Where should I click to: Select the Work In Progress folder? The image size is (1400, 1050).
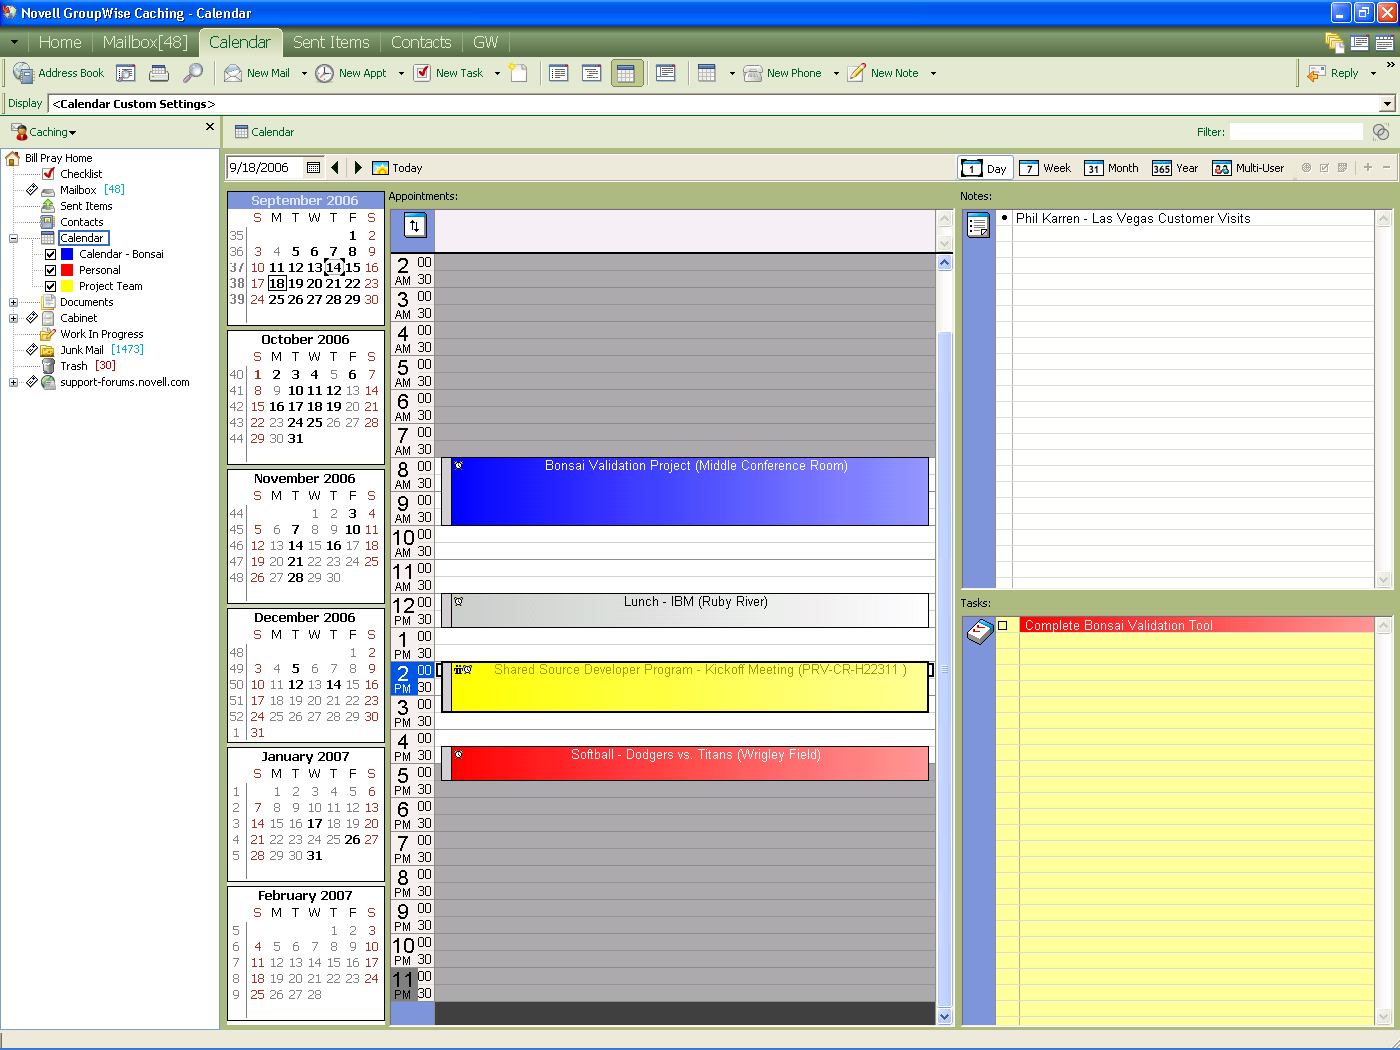pos(102,334)
